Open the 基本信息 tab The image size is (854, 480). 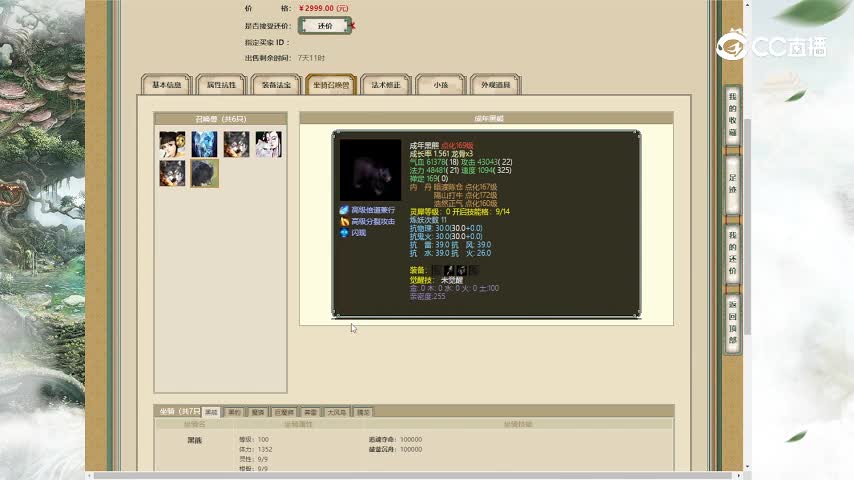(x=167, y=84)
